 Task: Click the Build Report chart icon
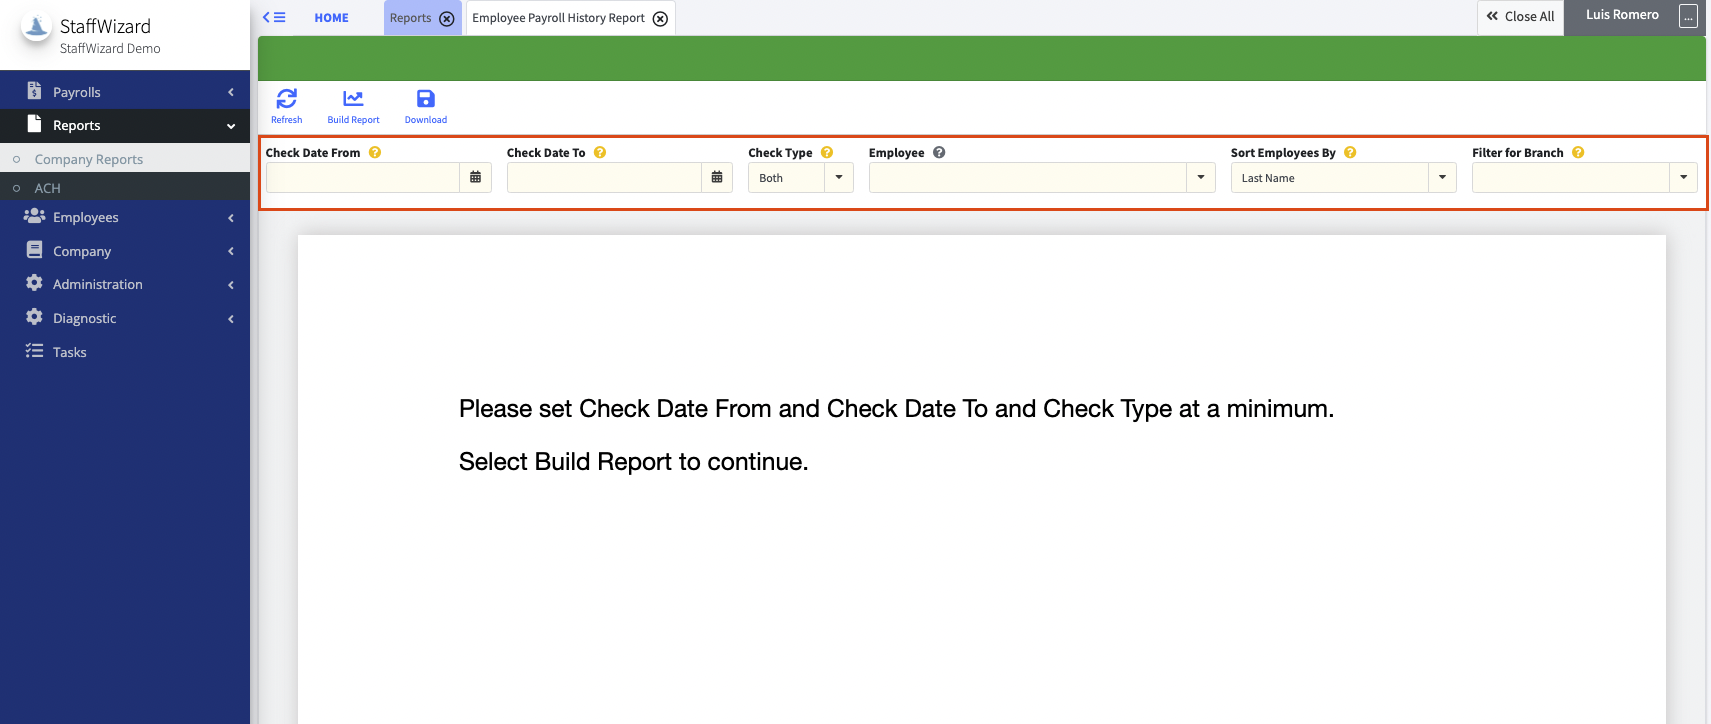(x=353, y=99)
